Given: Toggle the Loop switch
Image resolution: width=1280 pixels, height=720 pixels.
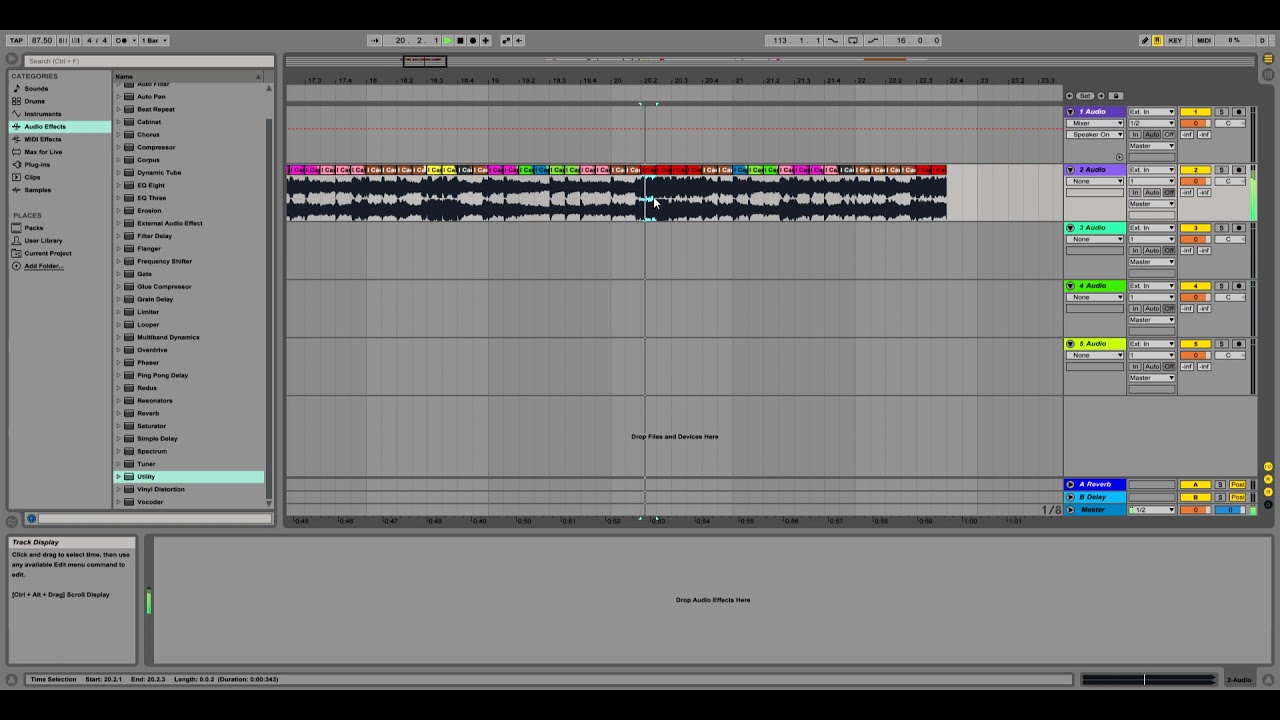Looking at the screenshot, I should click(x=853, y=40).
